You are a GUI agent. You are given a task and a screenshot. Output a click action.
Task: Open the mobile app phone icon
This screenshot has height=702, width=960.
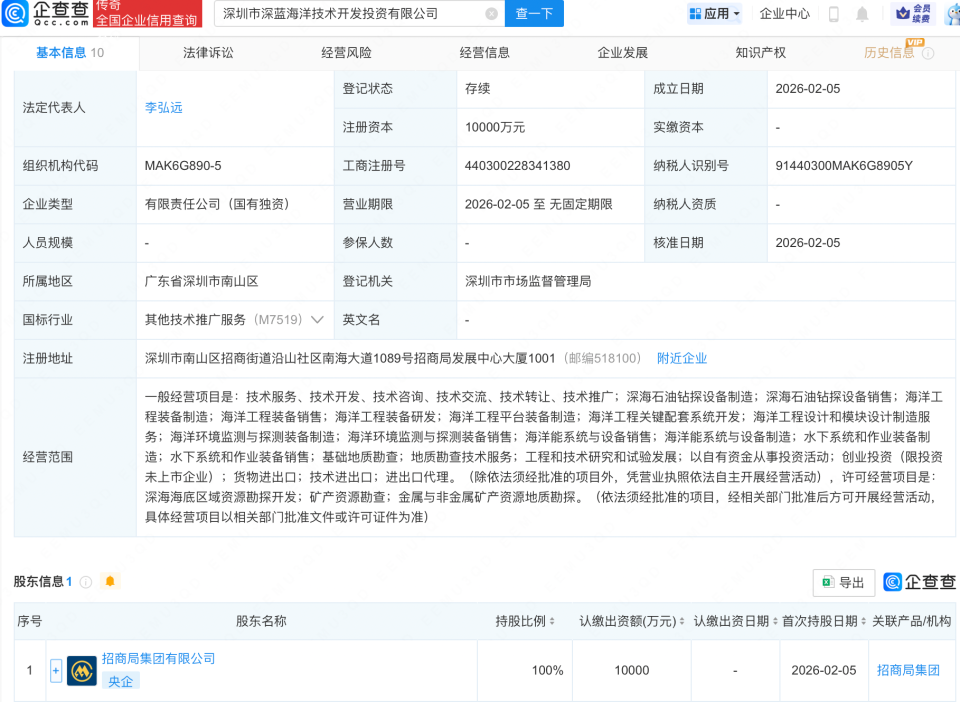pos(833,13)
